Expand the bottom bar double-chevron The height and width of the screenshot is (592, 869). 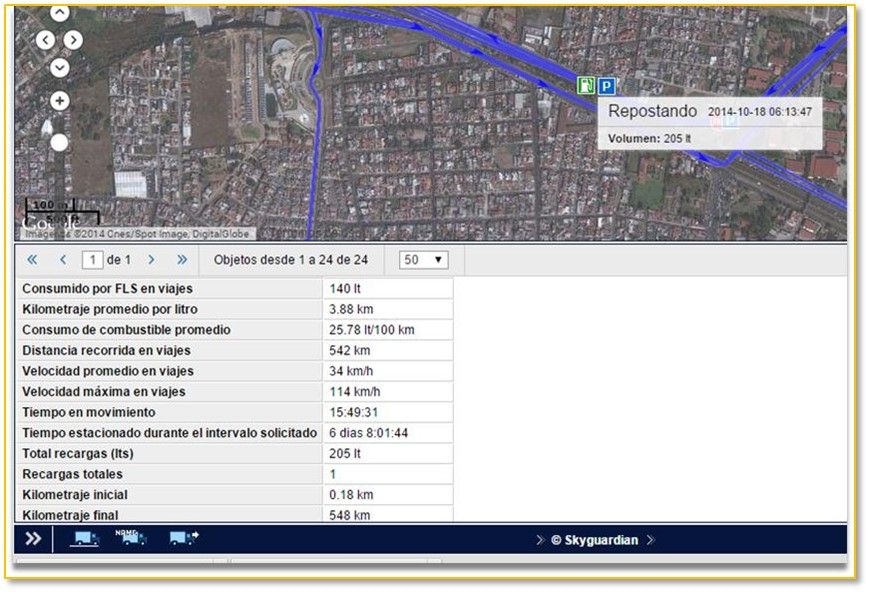click(33, 539)
